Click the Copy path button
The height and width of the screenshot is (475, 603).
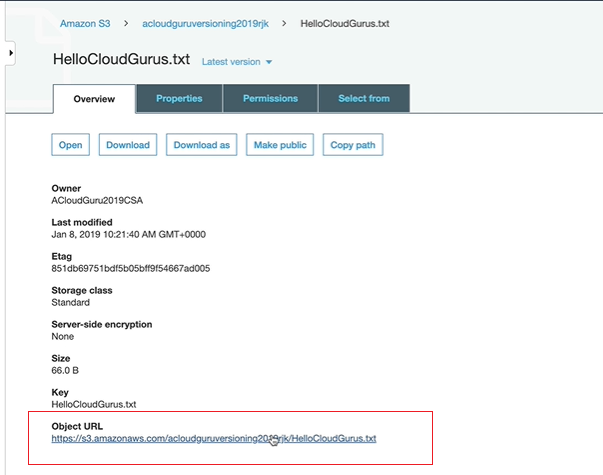[353, 145]
